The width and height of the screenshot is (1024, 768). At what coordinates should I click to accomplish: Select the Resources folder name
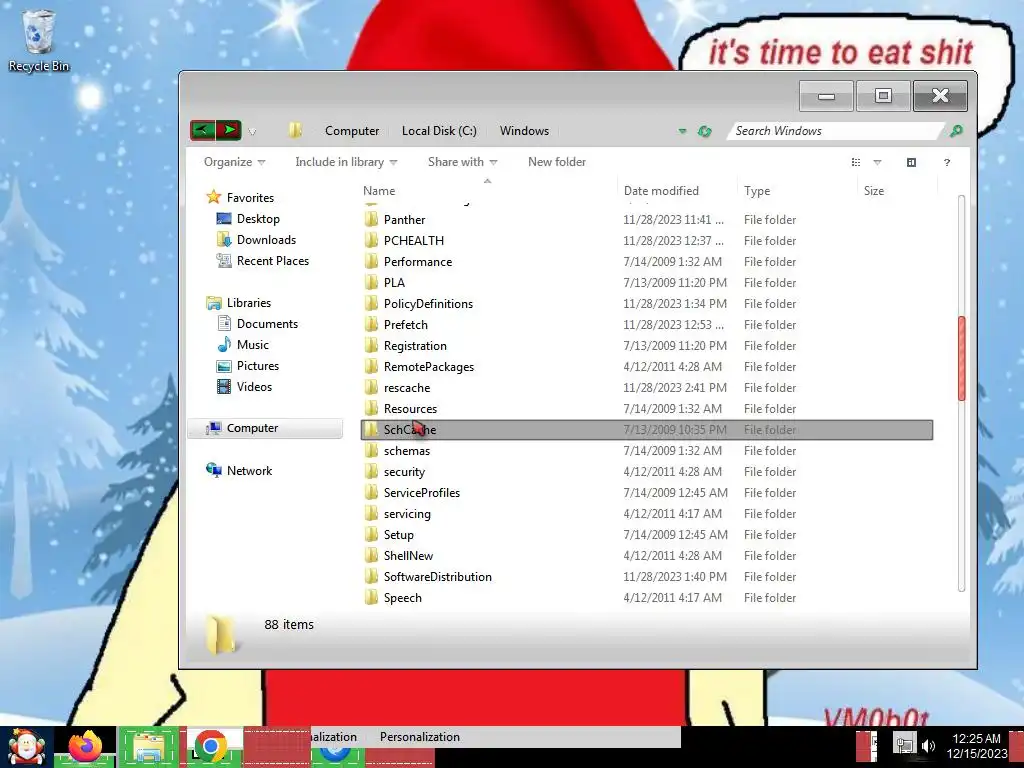410,408
